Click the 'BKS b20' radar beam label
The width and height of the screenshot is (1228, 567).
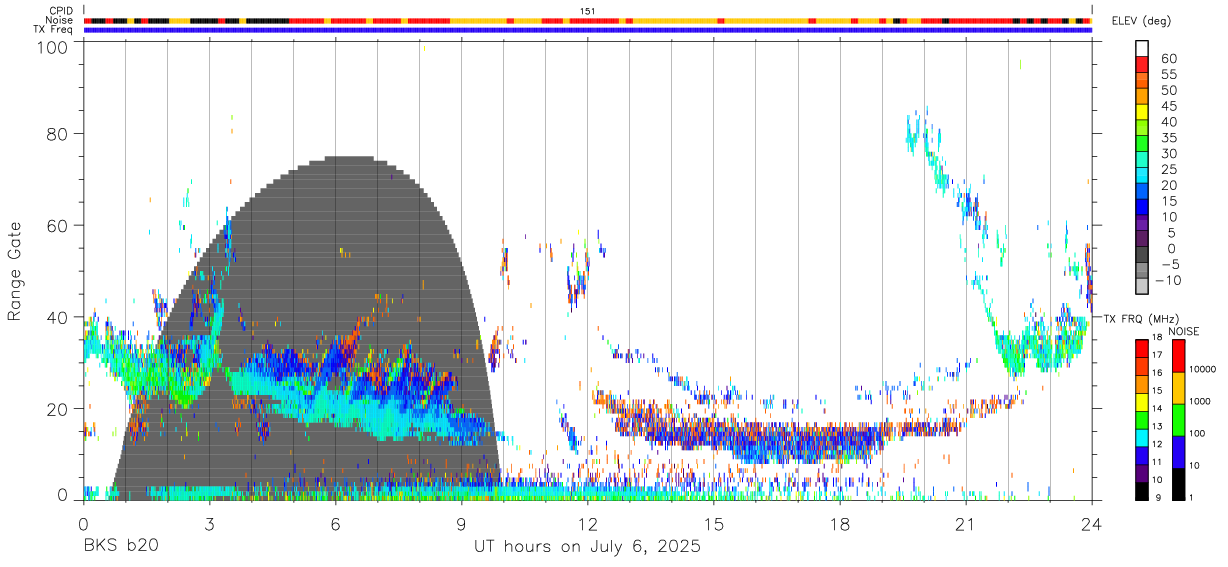119,547
